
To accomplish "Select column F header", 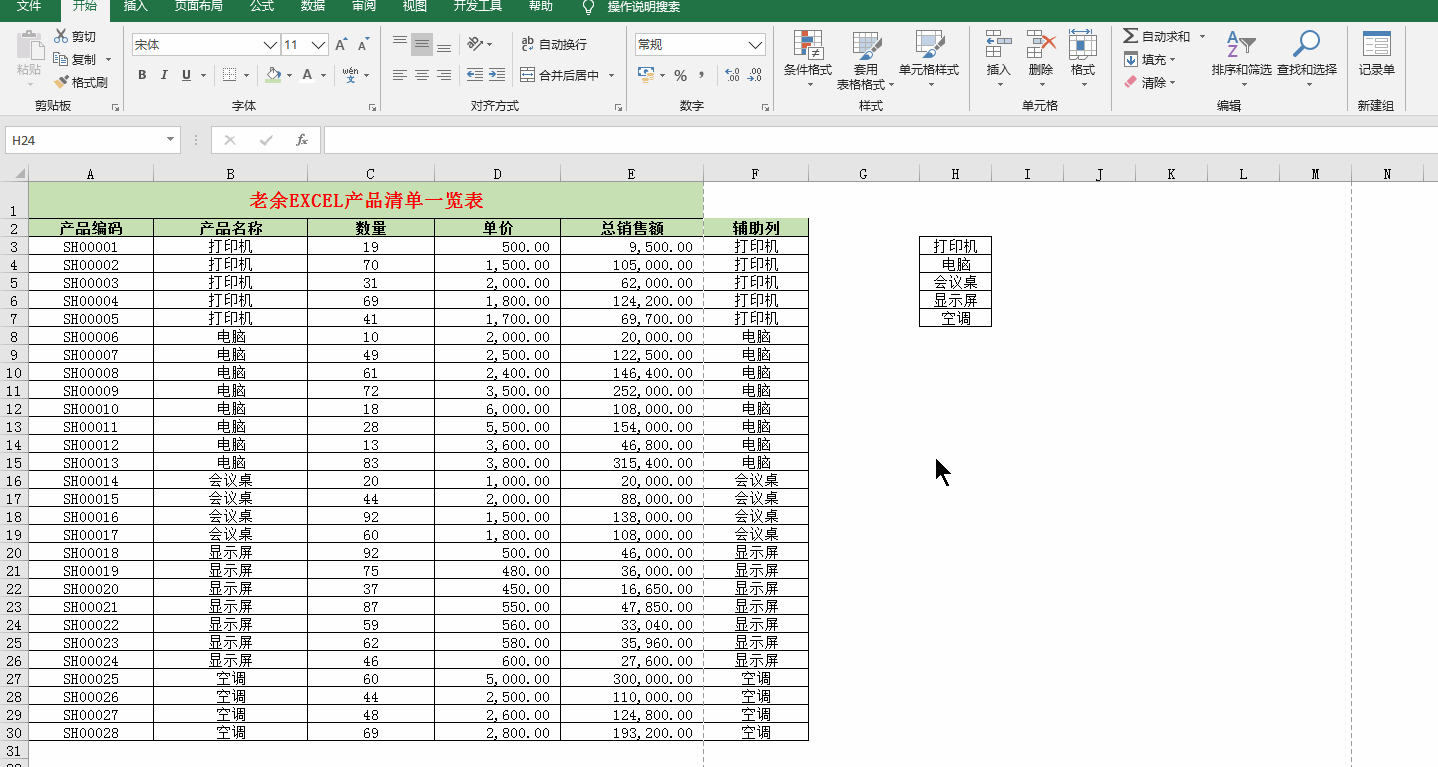I will (756, 174).
